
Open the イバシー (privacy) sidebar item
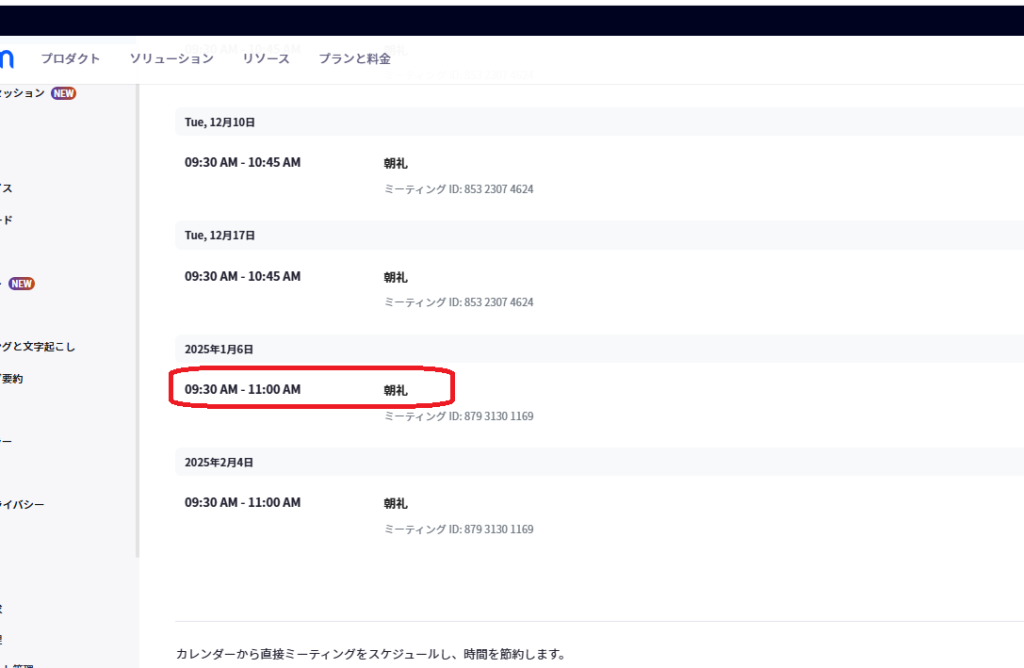[22, 505]
